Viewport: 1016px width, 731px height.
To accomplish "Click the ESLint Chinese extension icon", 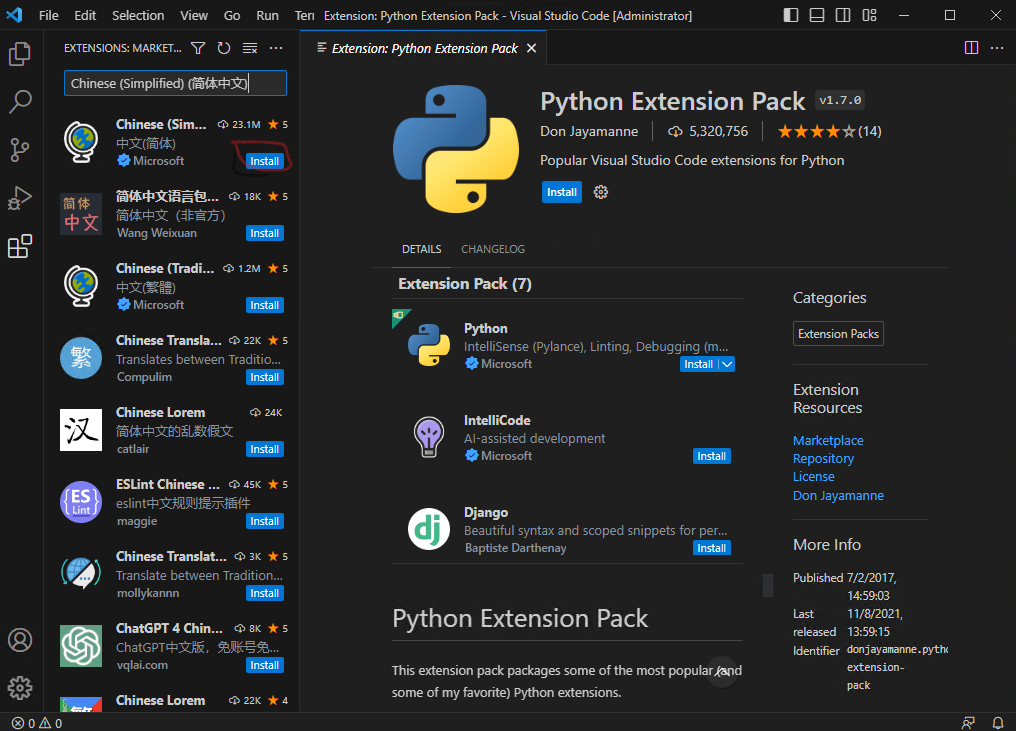I will pos(81,502).
